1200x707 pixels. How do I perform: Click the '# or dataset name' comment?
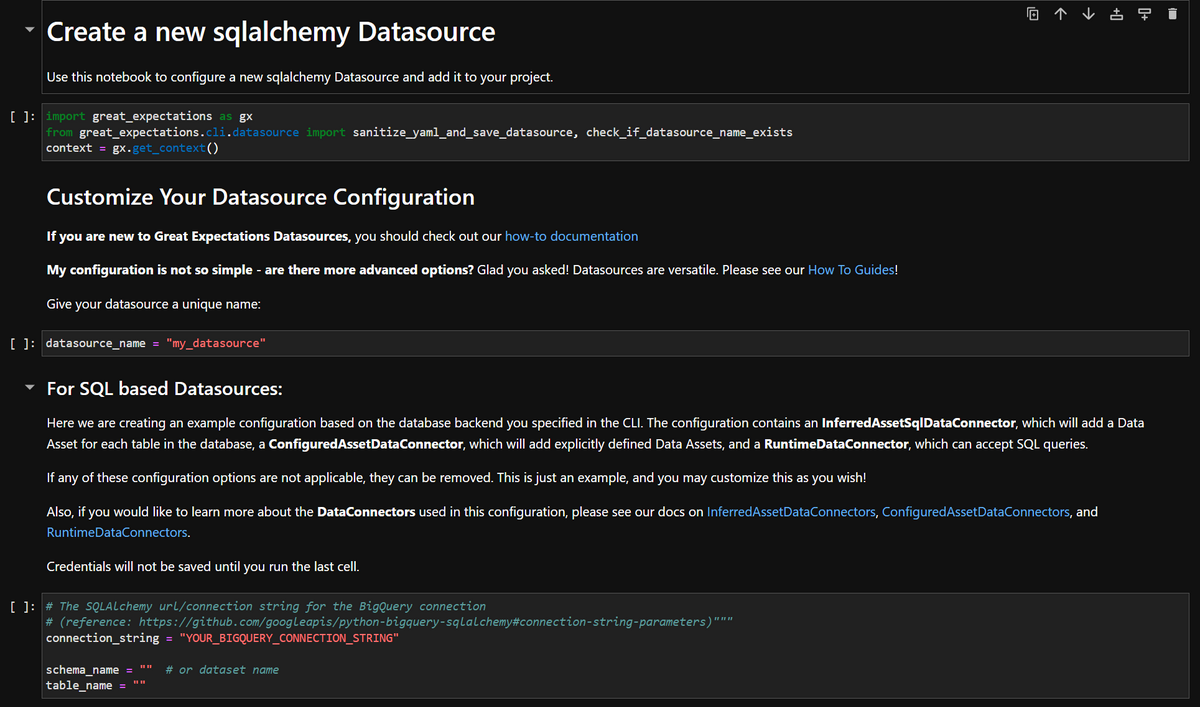pyautogui.click(x=222, y=670)
